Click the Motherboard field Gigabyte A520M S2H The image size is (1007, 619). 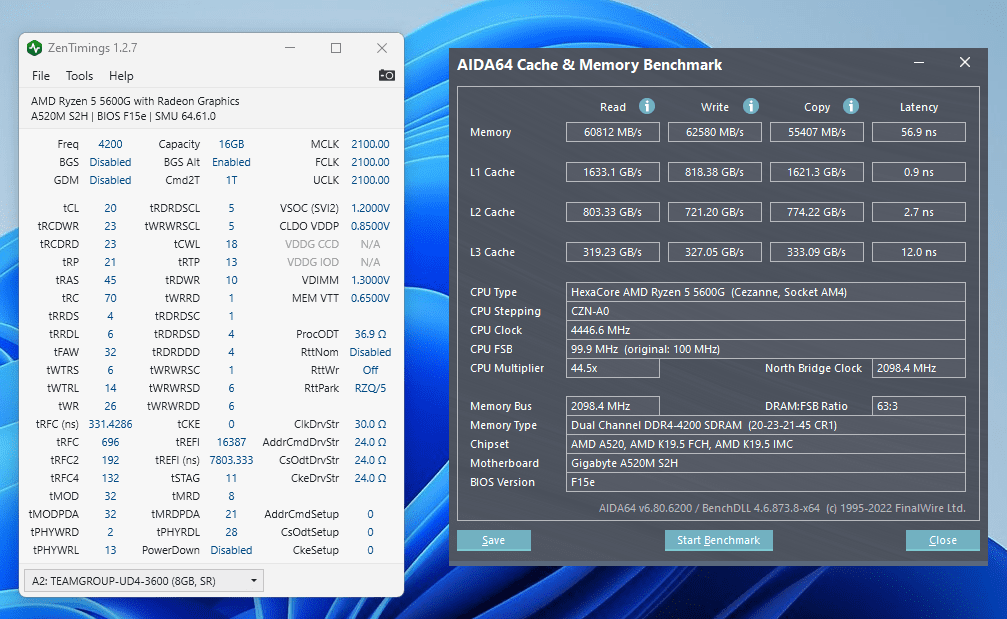766,463
